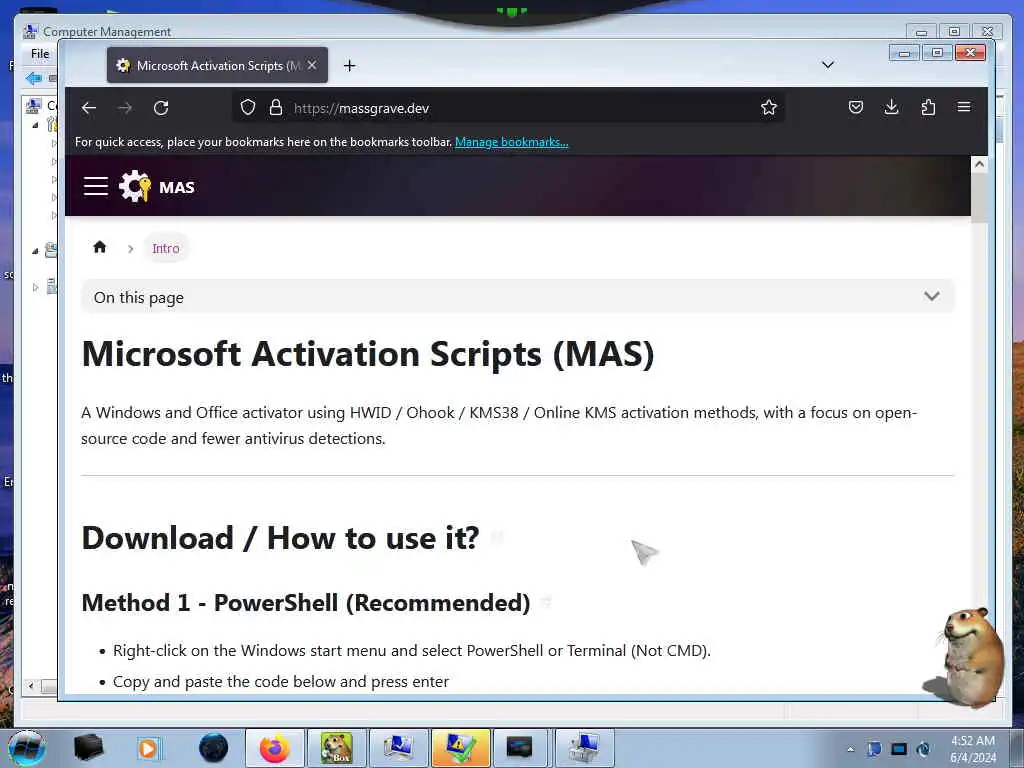The image size is (1024, 768).
Task: Open the system tray flag icon
Action: (874, 749)
